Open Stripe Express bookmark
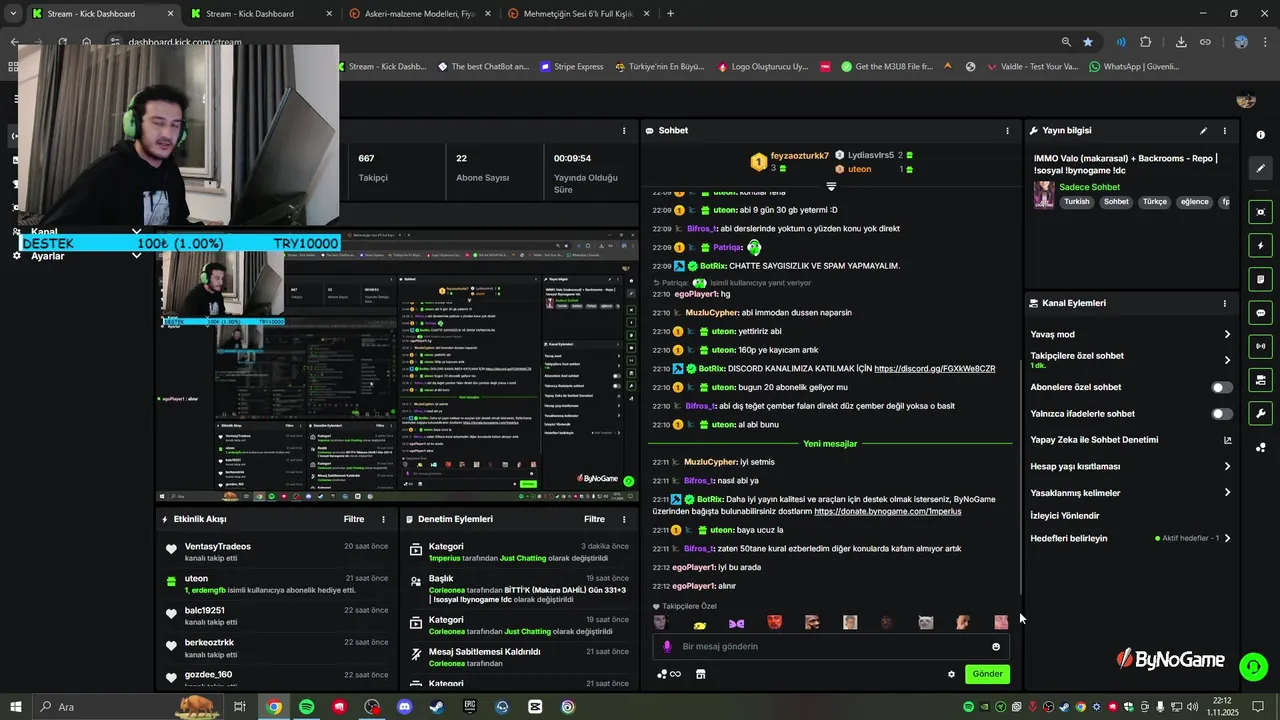 tap(572, 67)
